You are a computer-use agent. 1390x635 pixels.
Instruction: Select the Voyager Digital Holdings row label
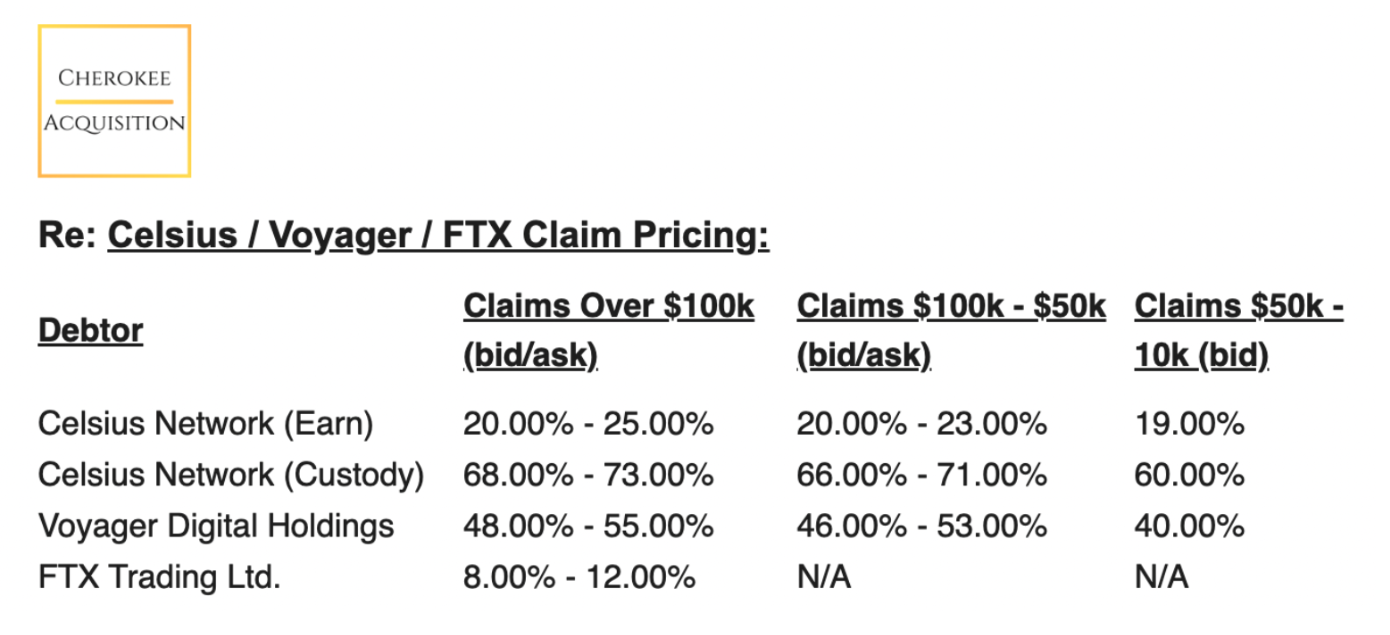pyautogui.click(x=216, y=526)
